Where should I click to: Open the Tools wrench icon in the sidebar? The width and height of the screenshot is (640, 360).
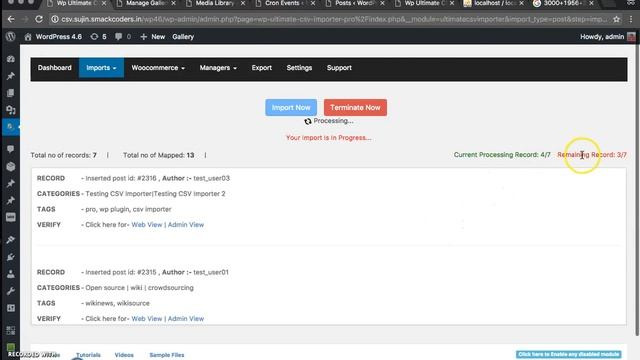11,291
